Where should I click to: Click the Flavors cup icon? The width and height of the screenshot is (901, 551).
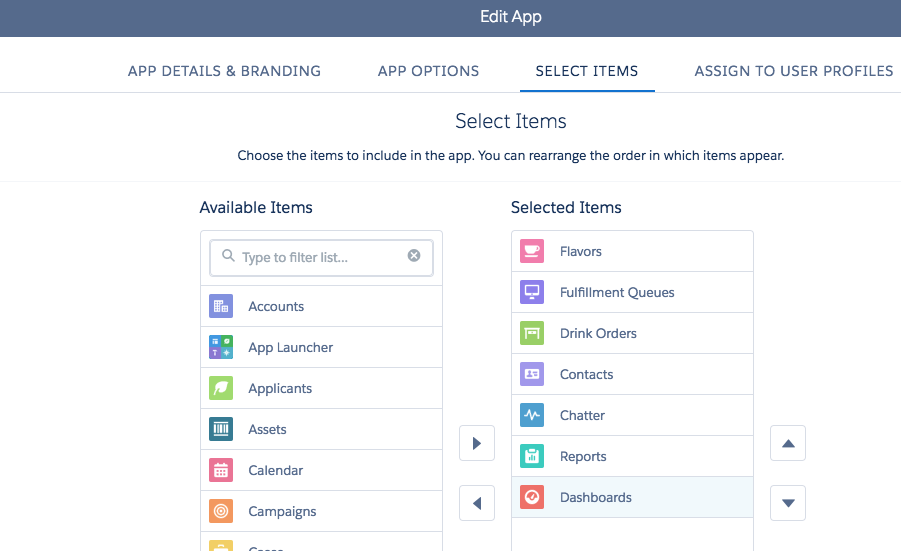(x=532, y=251)
